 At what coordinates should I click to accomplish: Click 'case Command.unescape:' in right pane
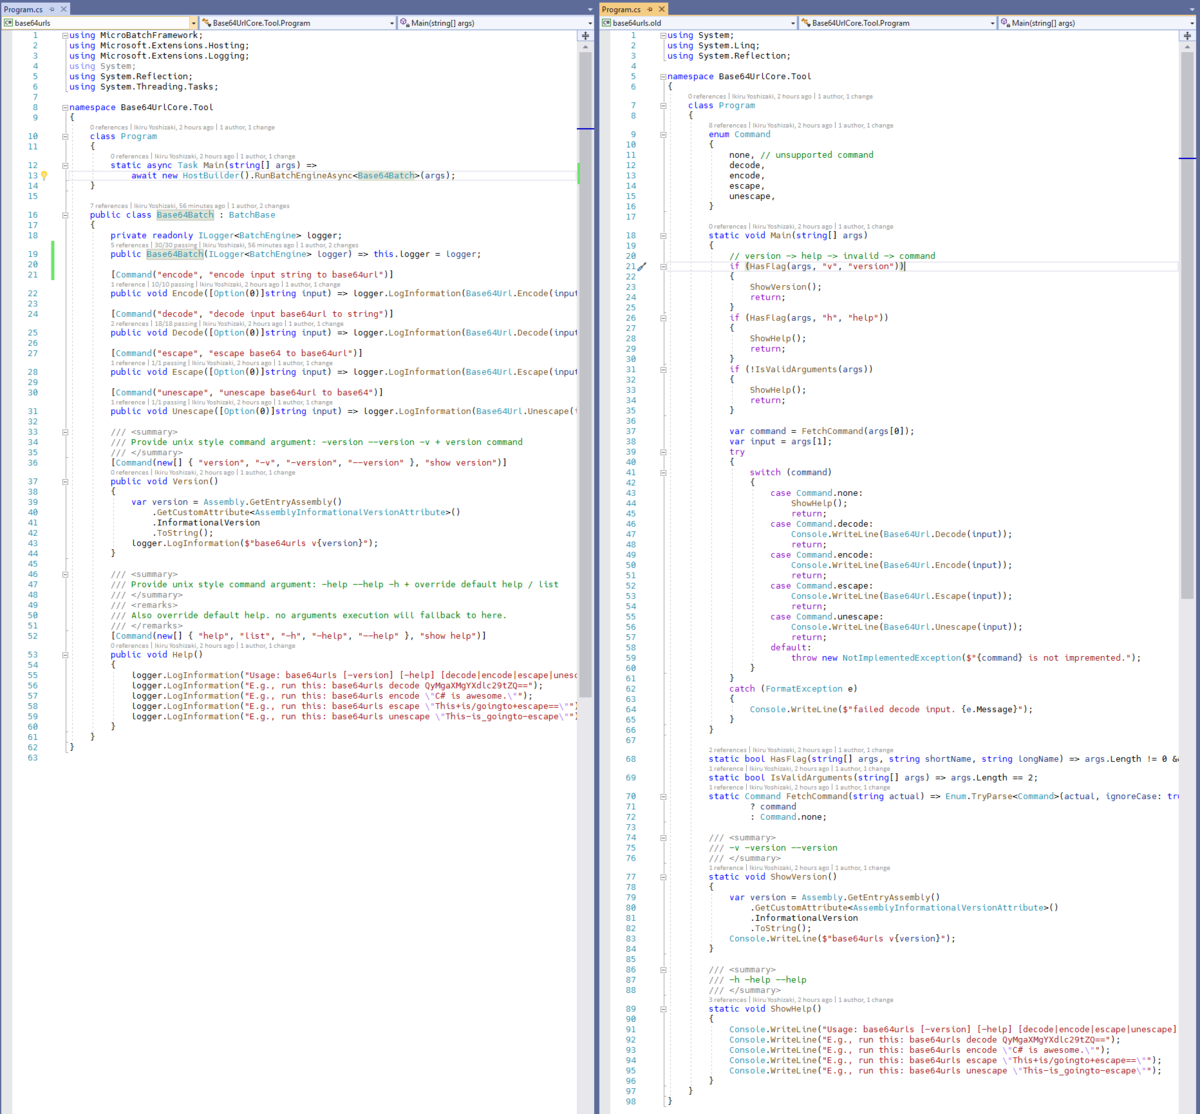[823, 617]
